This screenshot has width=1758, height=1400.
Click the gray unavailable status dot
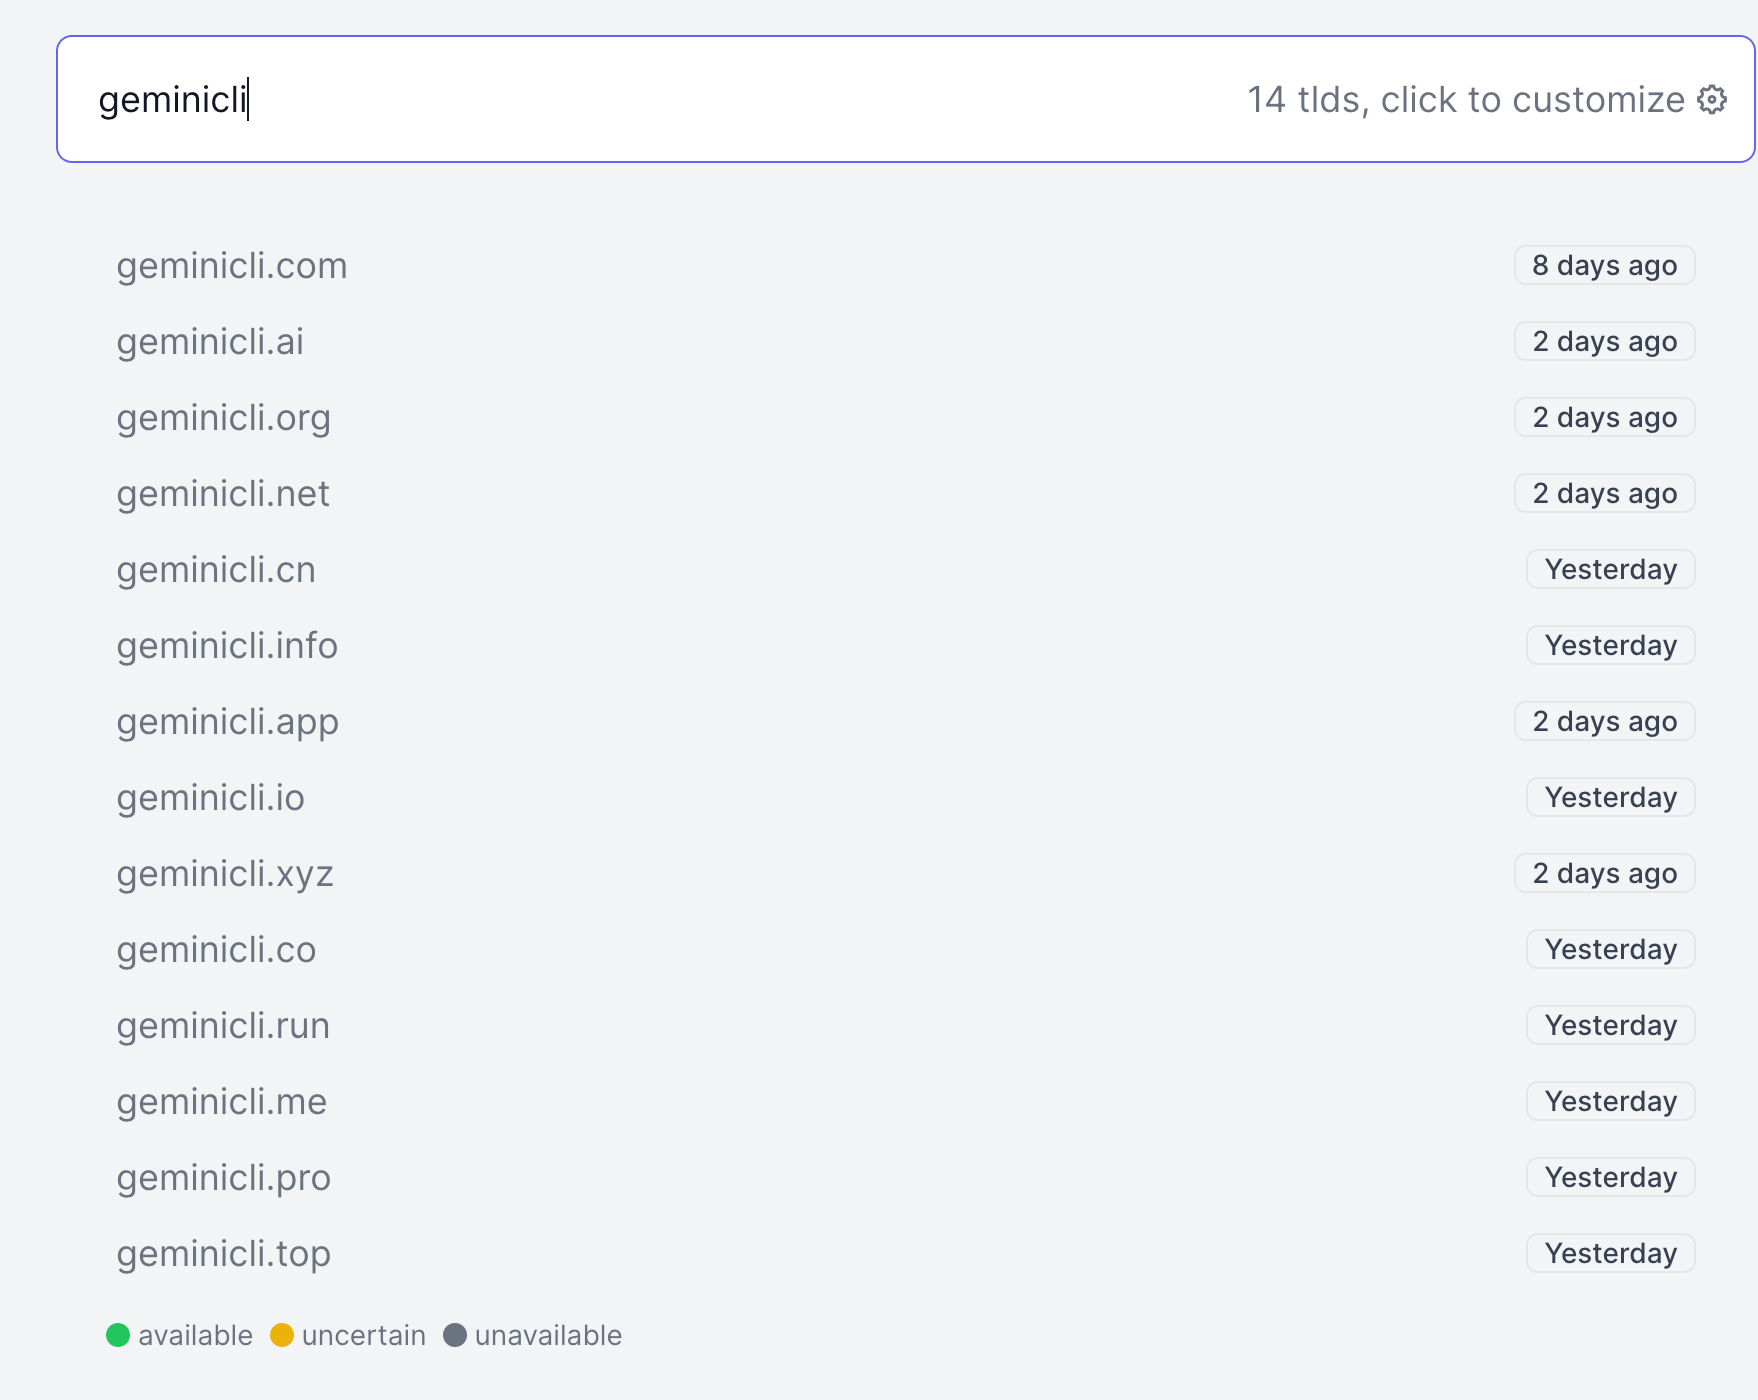point(455,1335)
